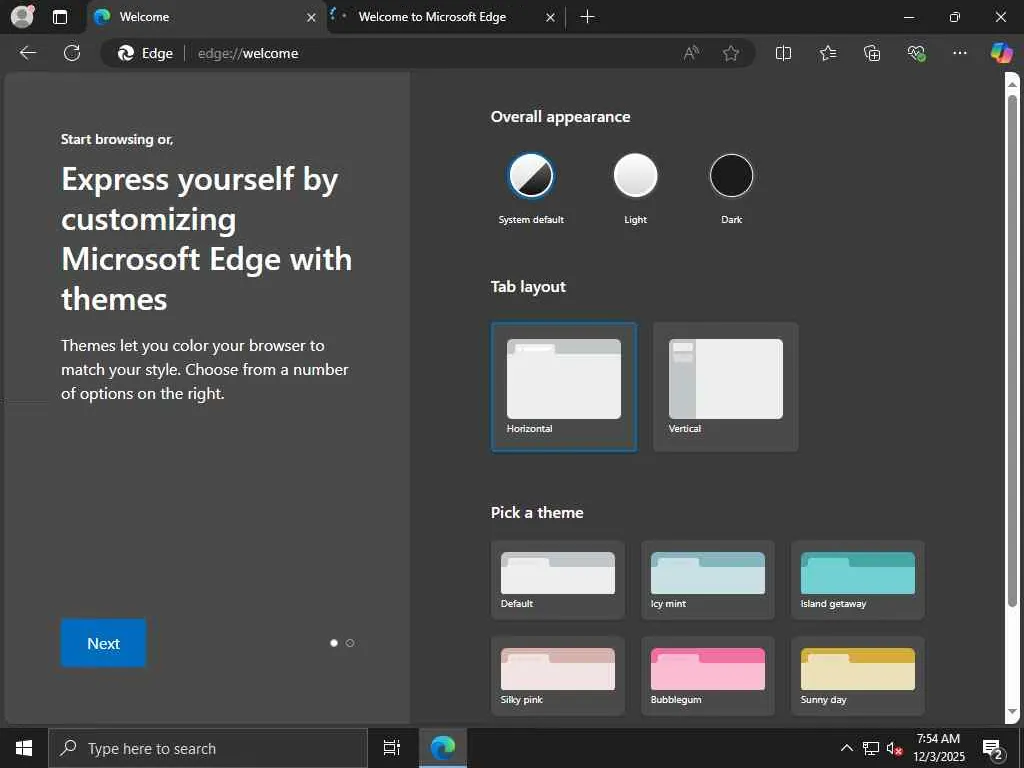Open the profile avatar menu
Image resolution: width=1024 pixels, height=768 pixels.
(x=22, y=17)
